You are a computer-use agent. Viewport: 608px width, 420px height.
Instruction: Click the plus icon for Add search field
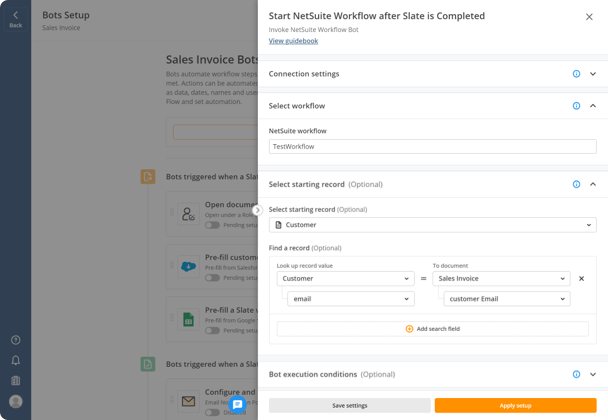coord(409,329)
